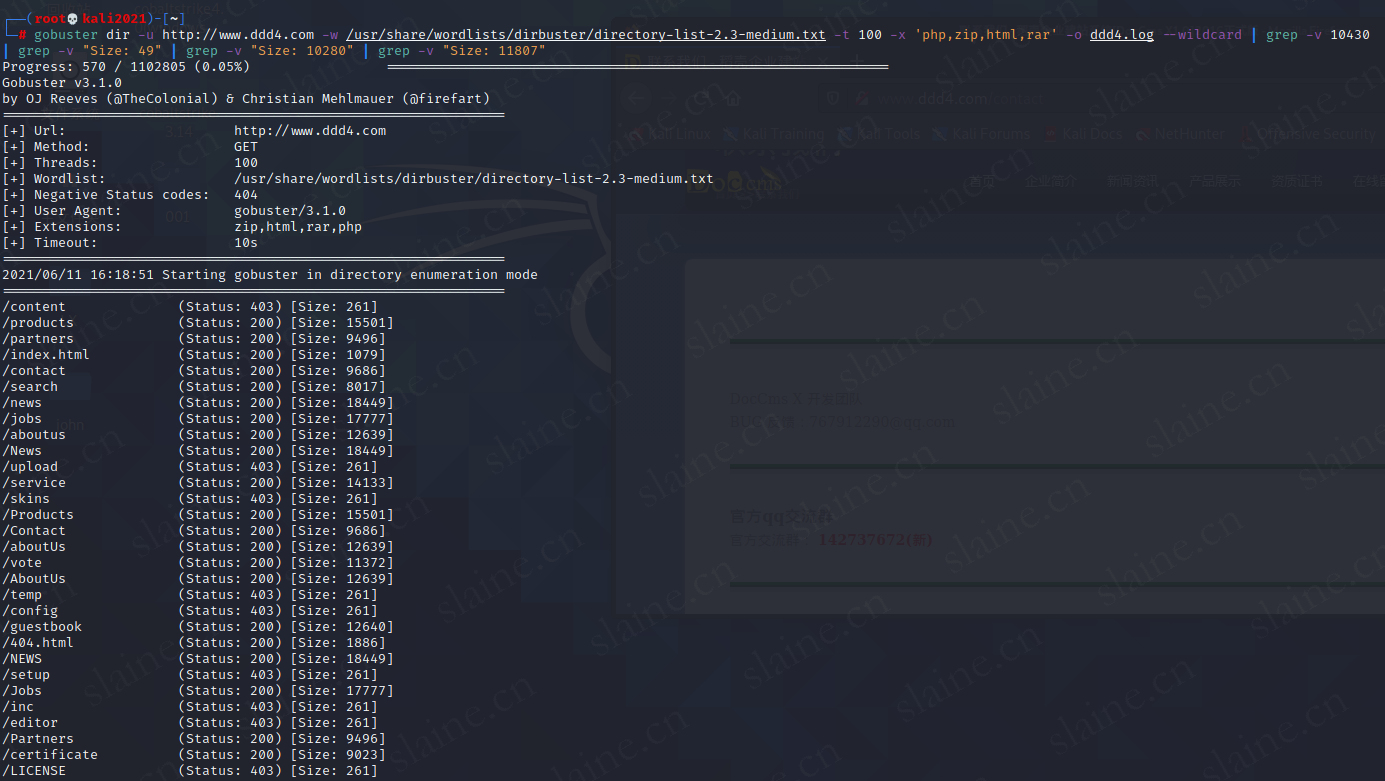Click the /LICENSE result path
1385x781 pixels.
tap(34, 771)
